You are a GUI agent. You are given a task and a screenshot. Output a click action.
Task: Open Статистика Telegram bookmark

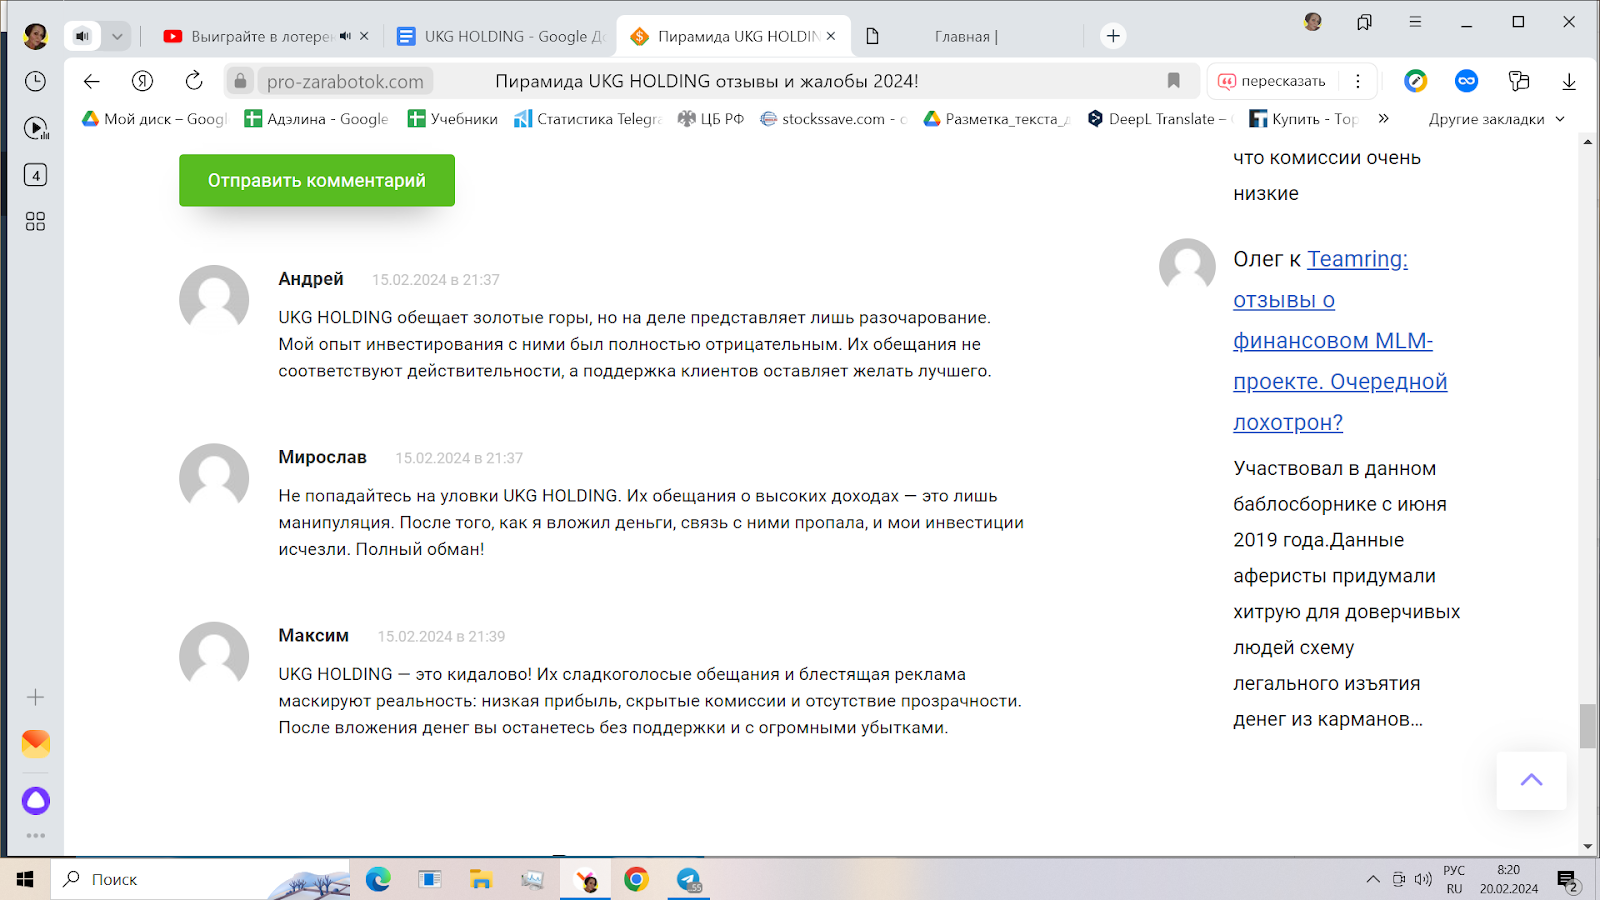pyautogui.click(x=588, y=118)
